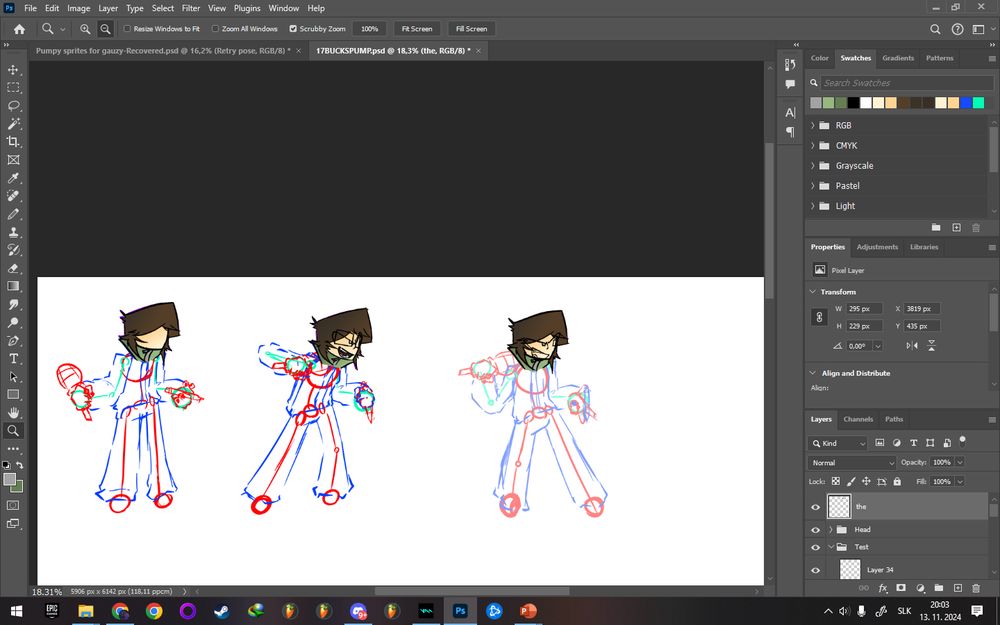1000x625 pixels.
Task: Click the Add layer mask icon
Action: click(901, 588)
